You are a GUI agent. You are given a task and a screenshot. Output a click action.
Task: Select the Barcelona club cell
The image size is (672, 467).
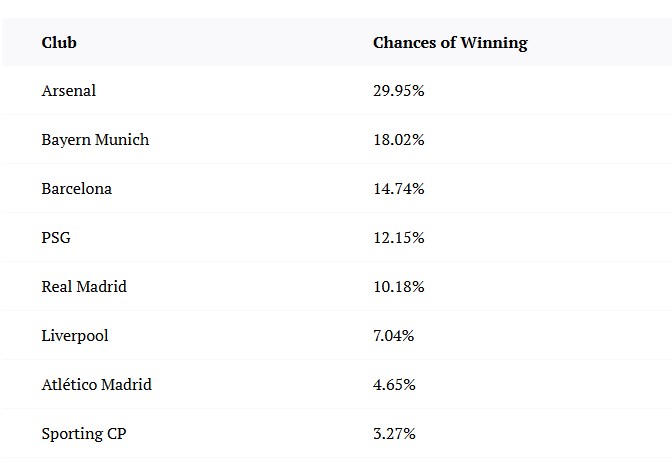(x=77, y=189)
